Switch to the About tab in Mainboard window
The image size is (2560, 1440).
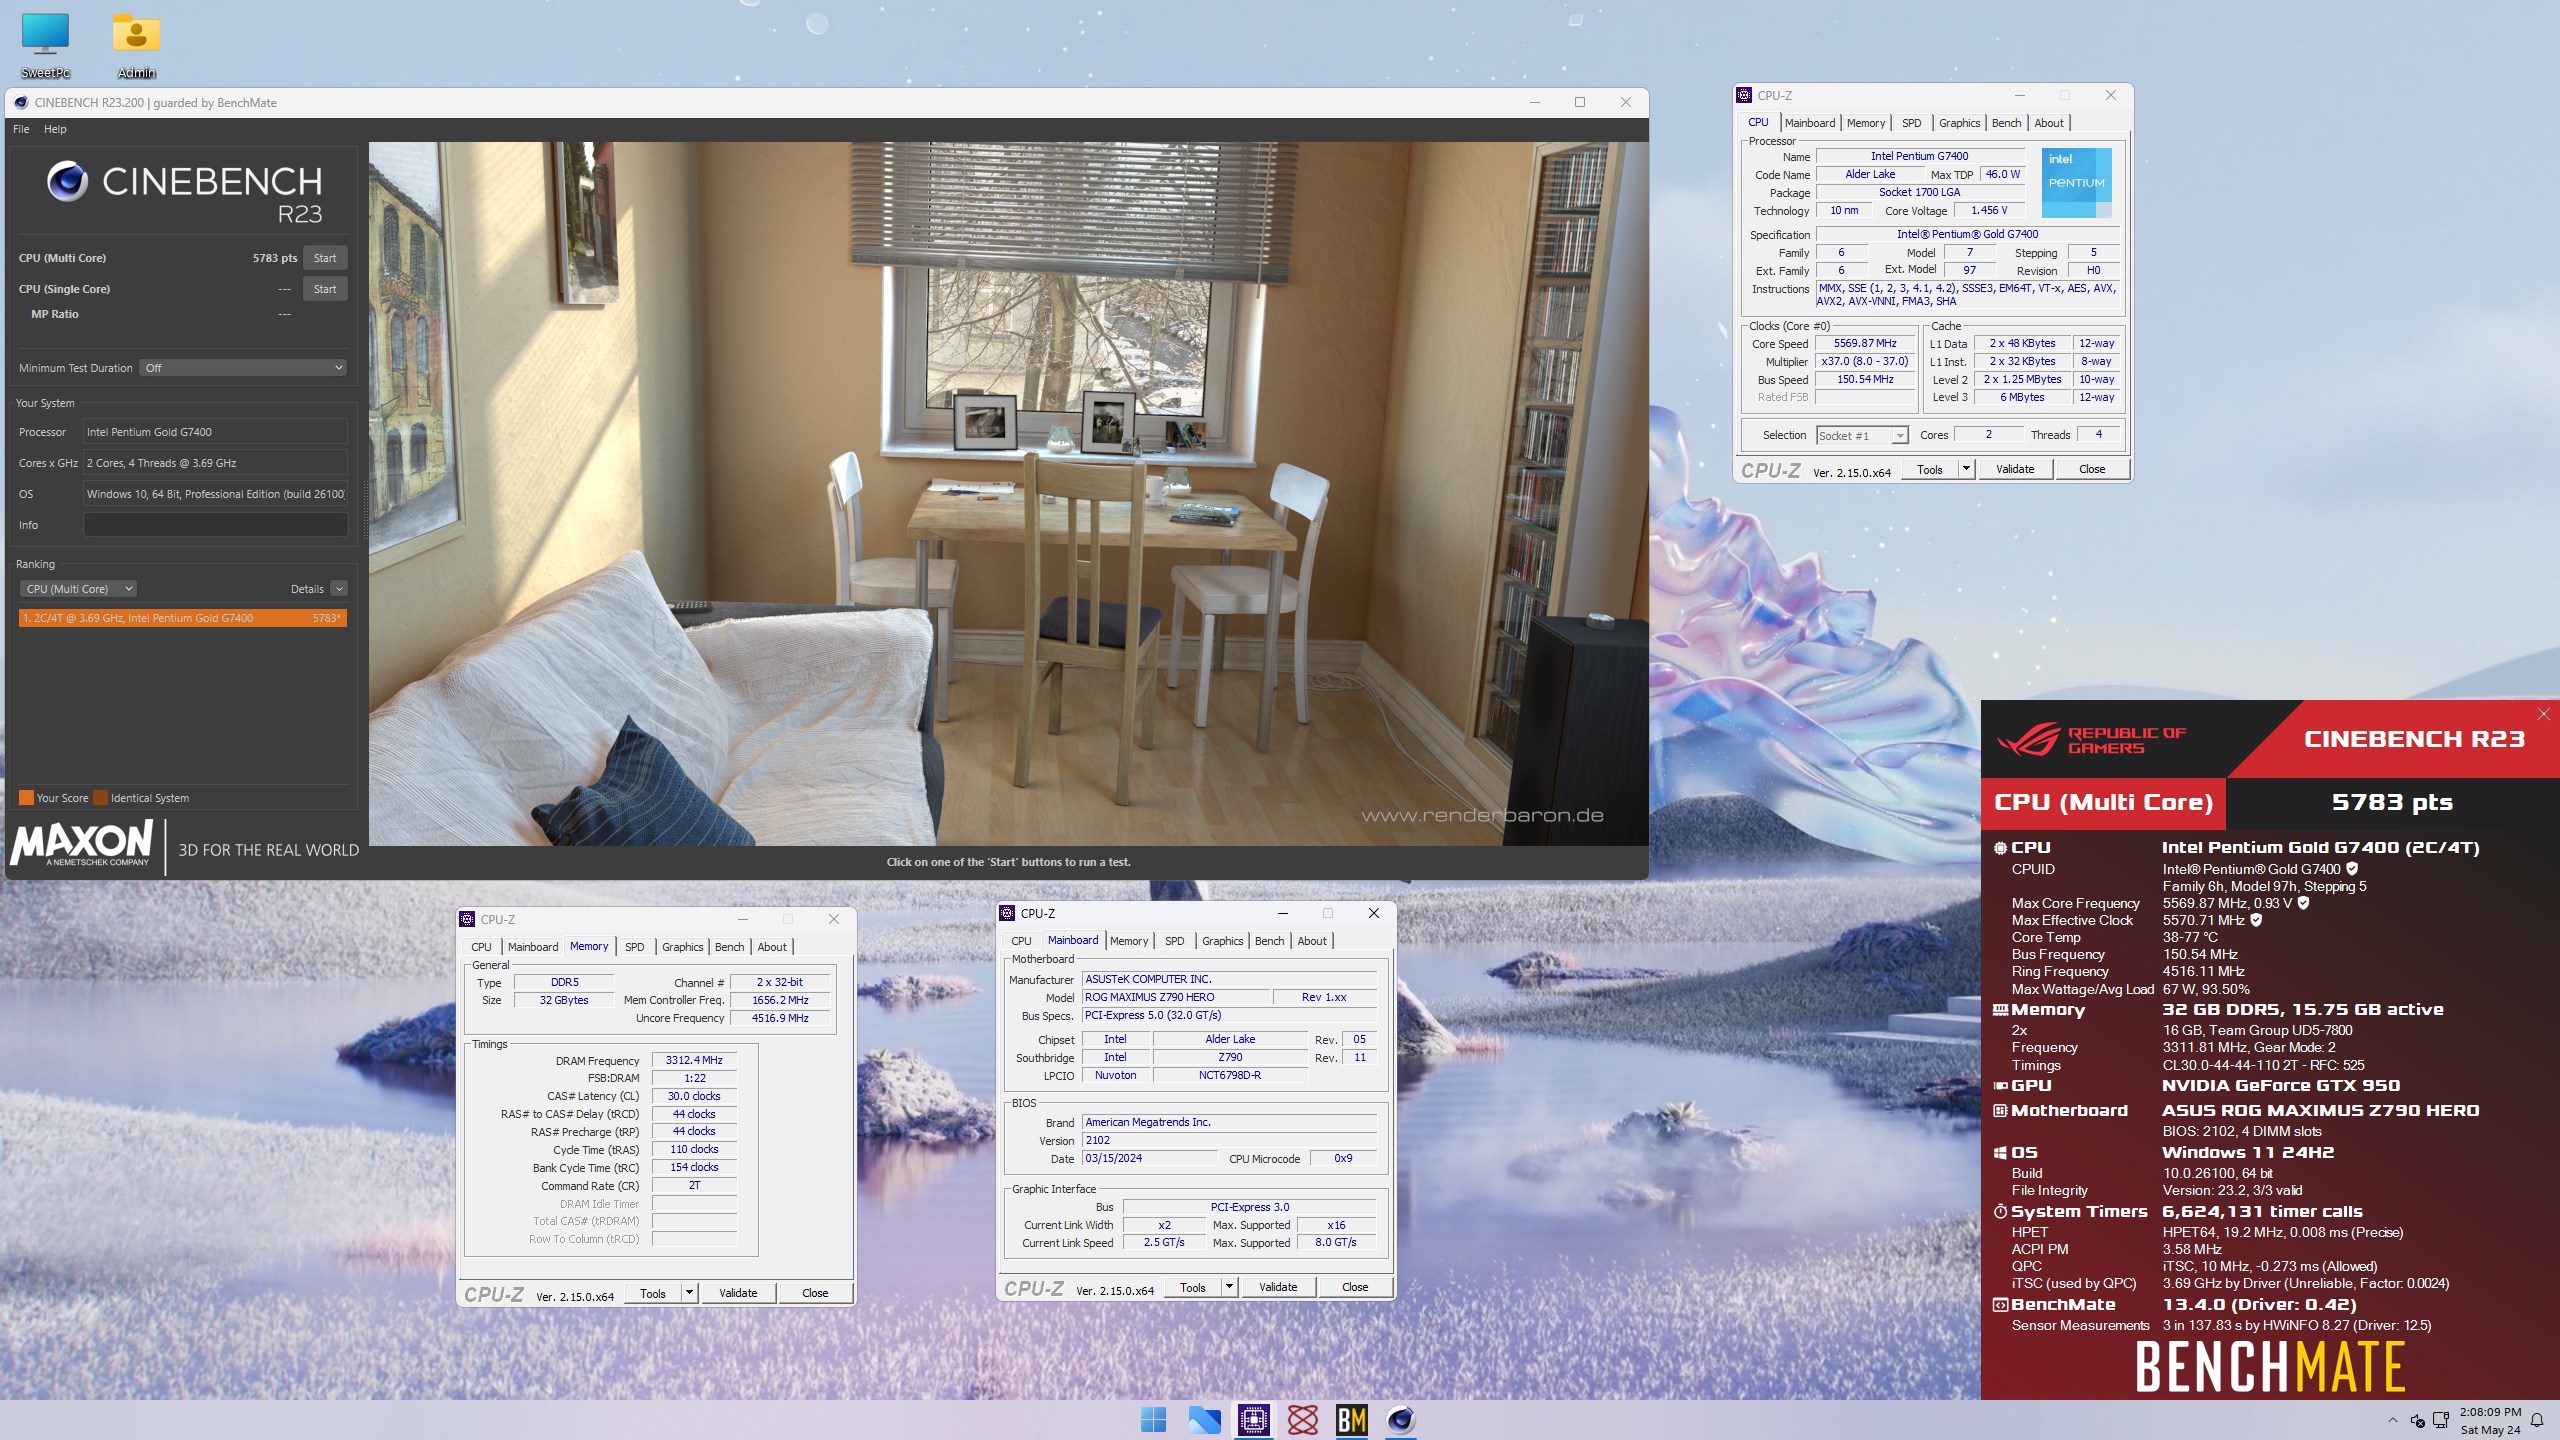click(1312, 941)
